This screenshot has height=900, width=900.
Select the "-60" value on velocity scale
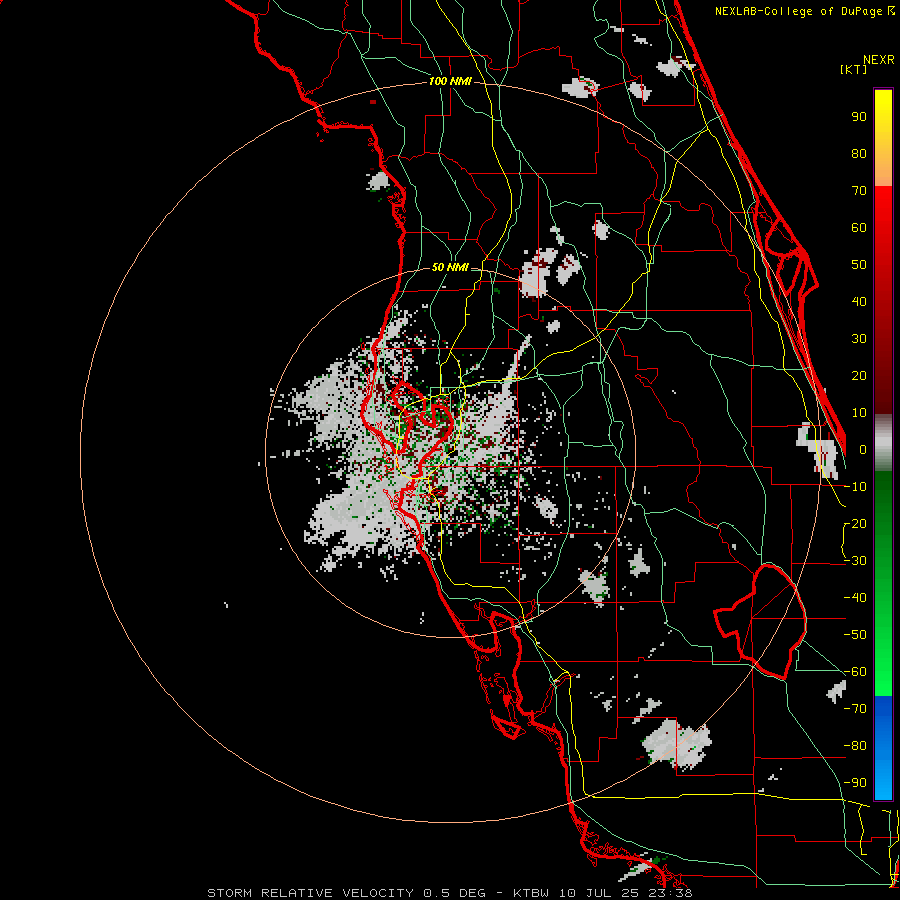[x=855, y=672]
